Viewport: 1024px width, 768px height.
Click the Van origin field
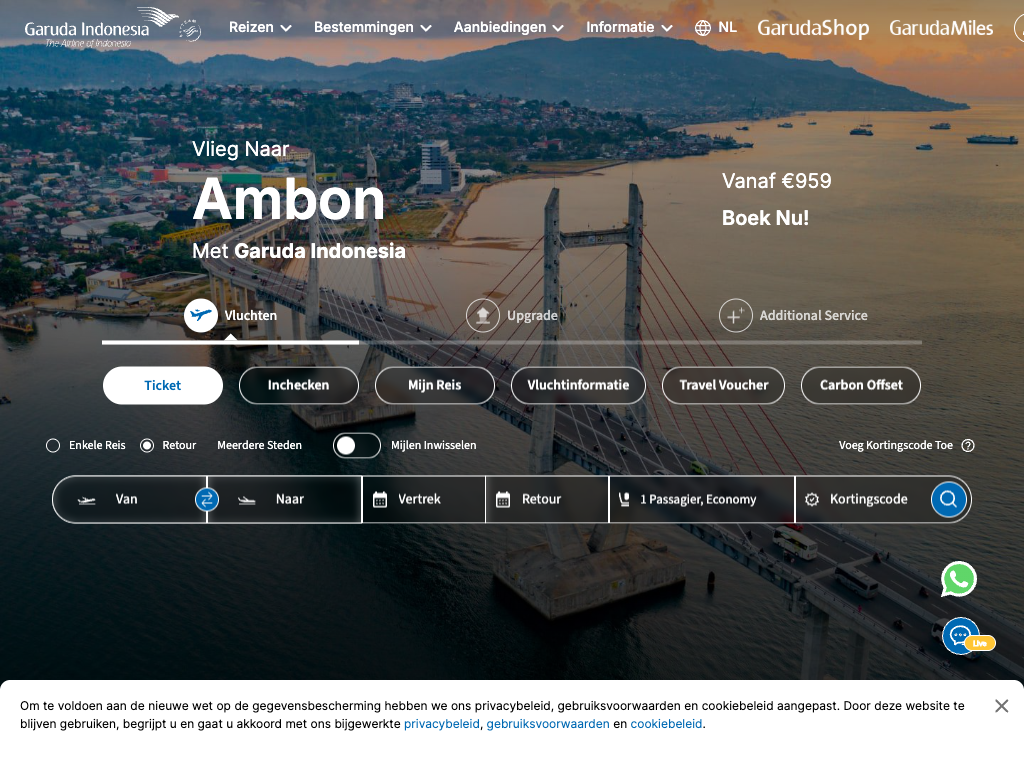[129, 500]
